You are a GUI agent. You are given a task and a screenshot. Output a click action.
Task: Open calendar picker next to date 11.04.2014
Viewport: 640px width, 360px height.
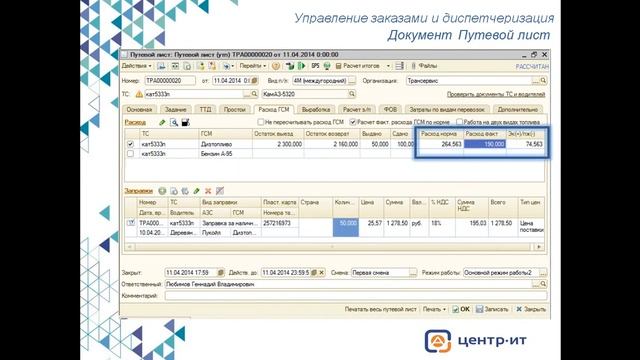[x=254, y=81]
